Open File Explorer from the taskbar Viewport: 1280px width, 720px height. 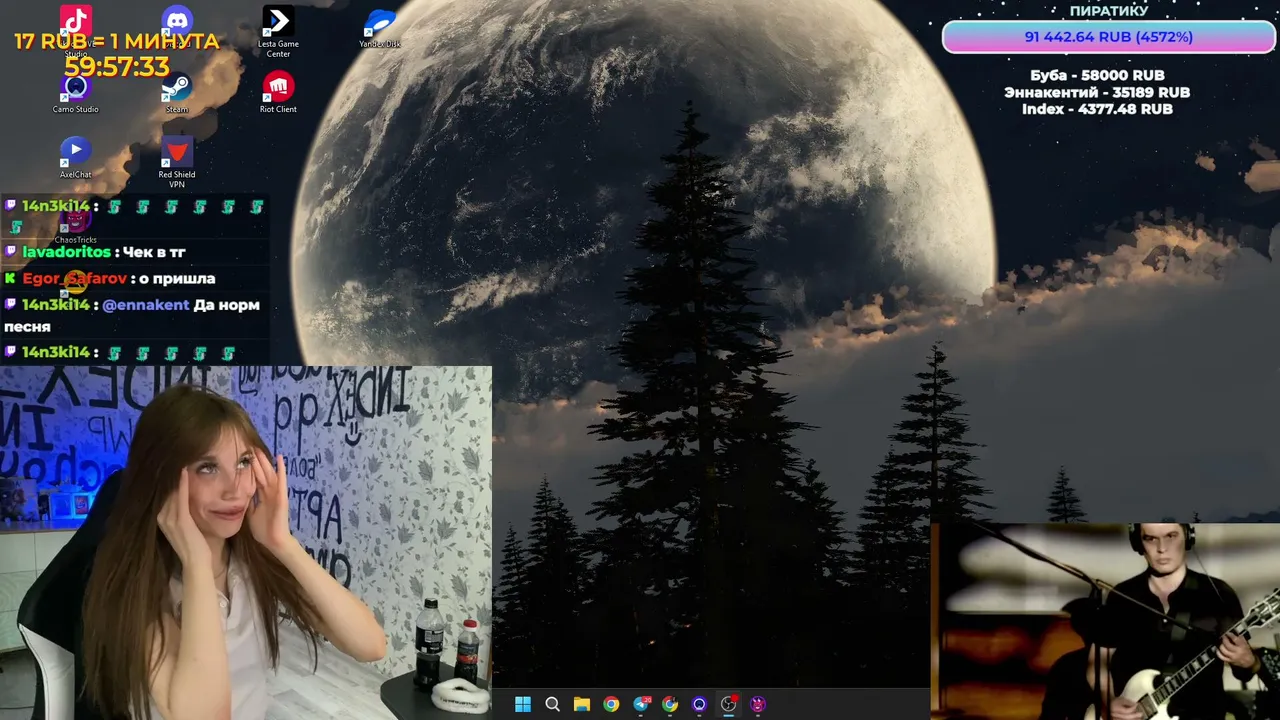tap(582, 704)
